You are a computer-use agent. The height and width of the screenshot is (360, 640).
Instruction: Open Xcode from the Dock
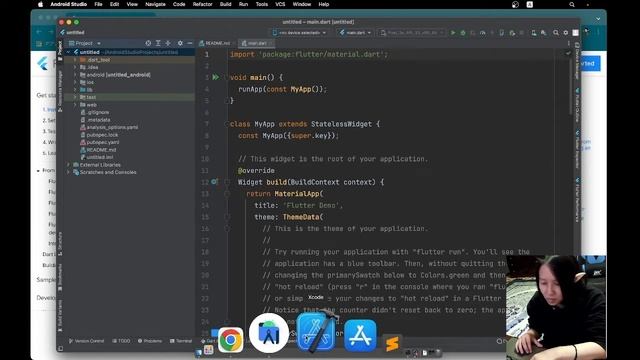pos(317,331)
